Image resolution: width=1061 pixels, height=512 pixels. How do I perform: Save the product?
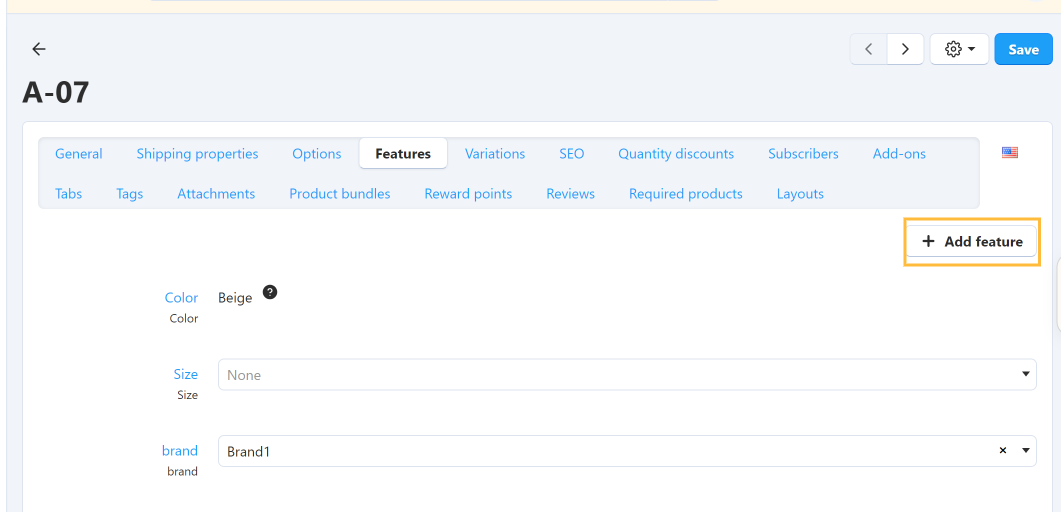tap(1023, 49)
